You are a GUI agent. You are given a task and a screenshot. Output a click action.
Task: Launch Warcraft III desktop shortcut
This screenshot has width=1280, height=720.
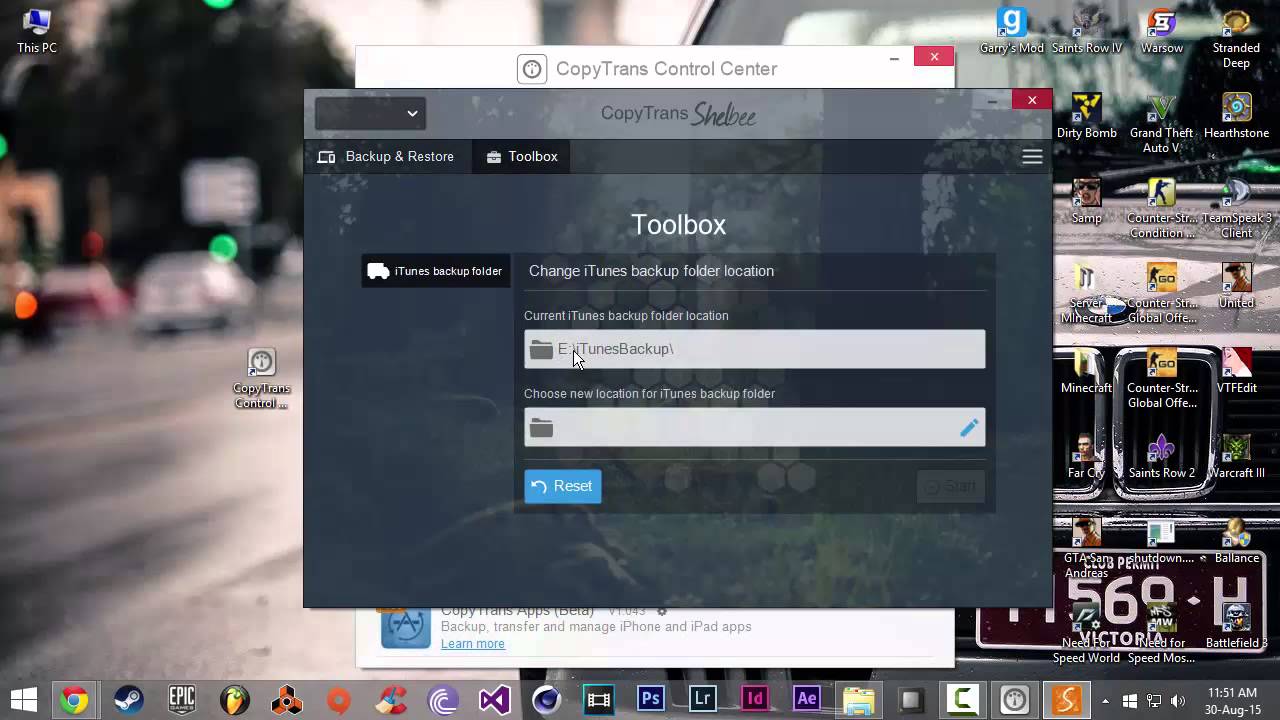(1237, 456)
